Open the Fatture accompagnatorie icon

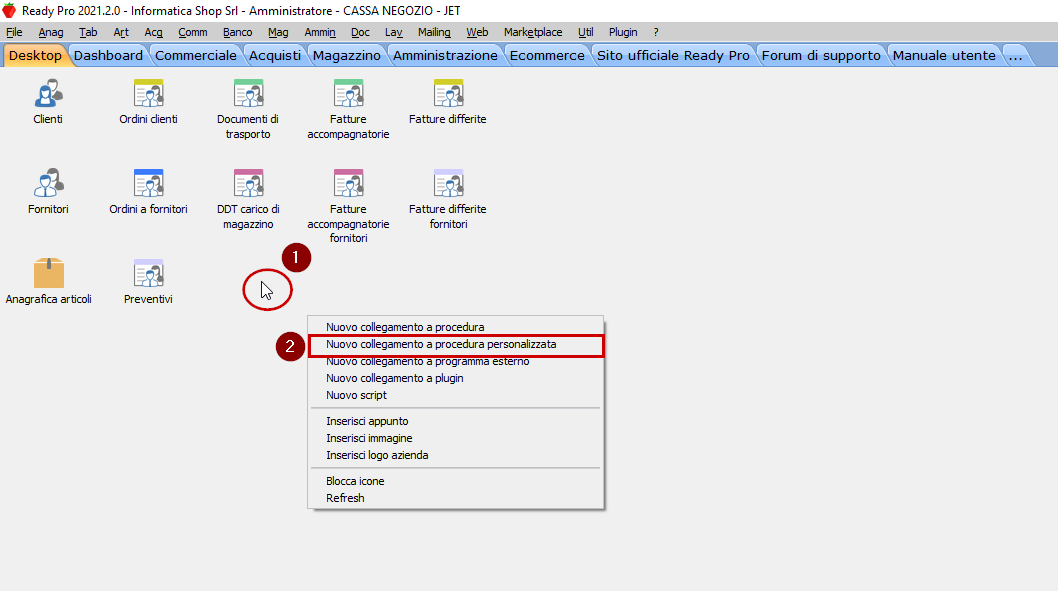[x=348, y=94]
